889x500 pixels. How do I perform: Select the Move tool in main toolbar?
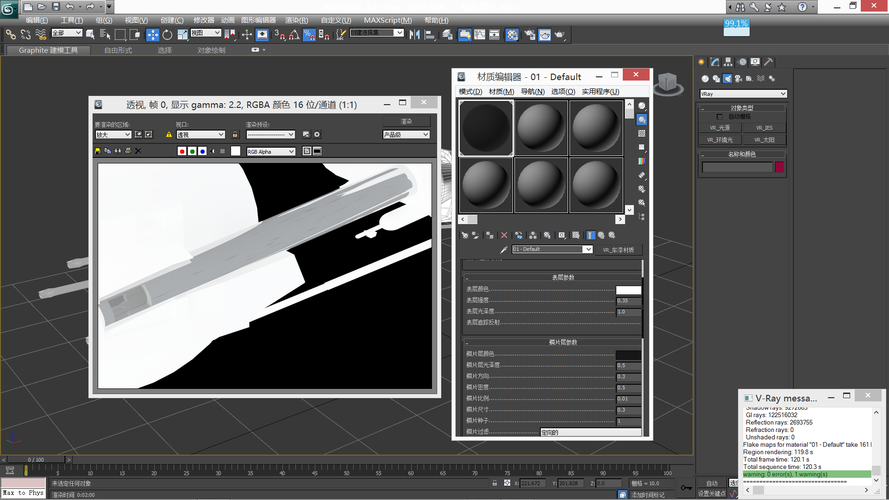click(153, 34)
